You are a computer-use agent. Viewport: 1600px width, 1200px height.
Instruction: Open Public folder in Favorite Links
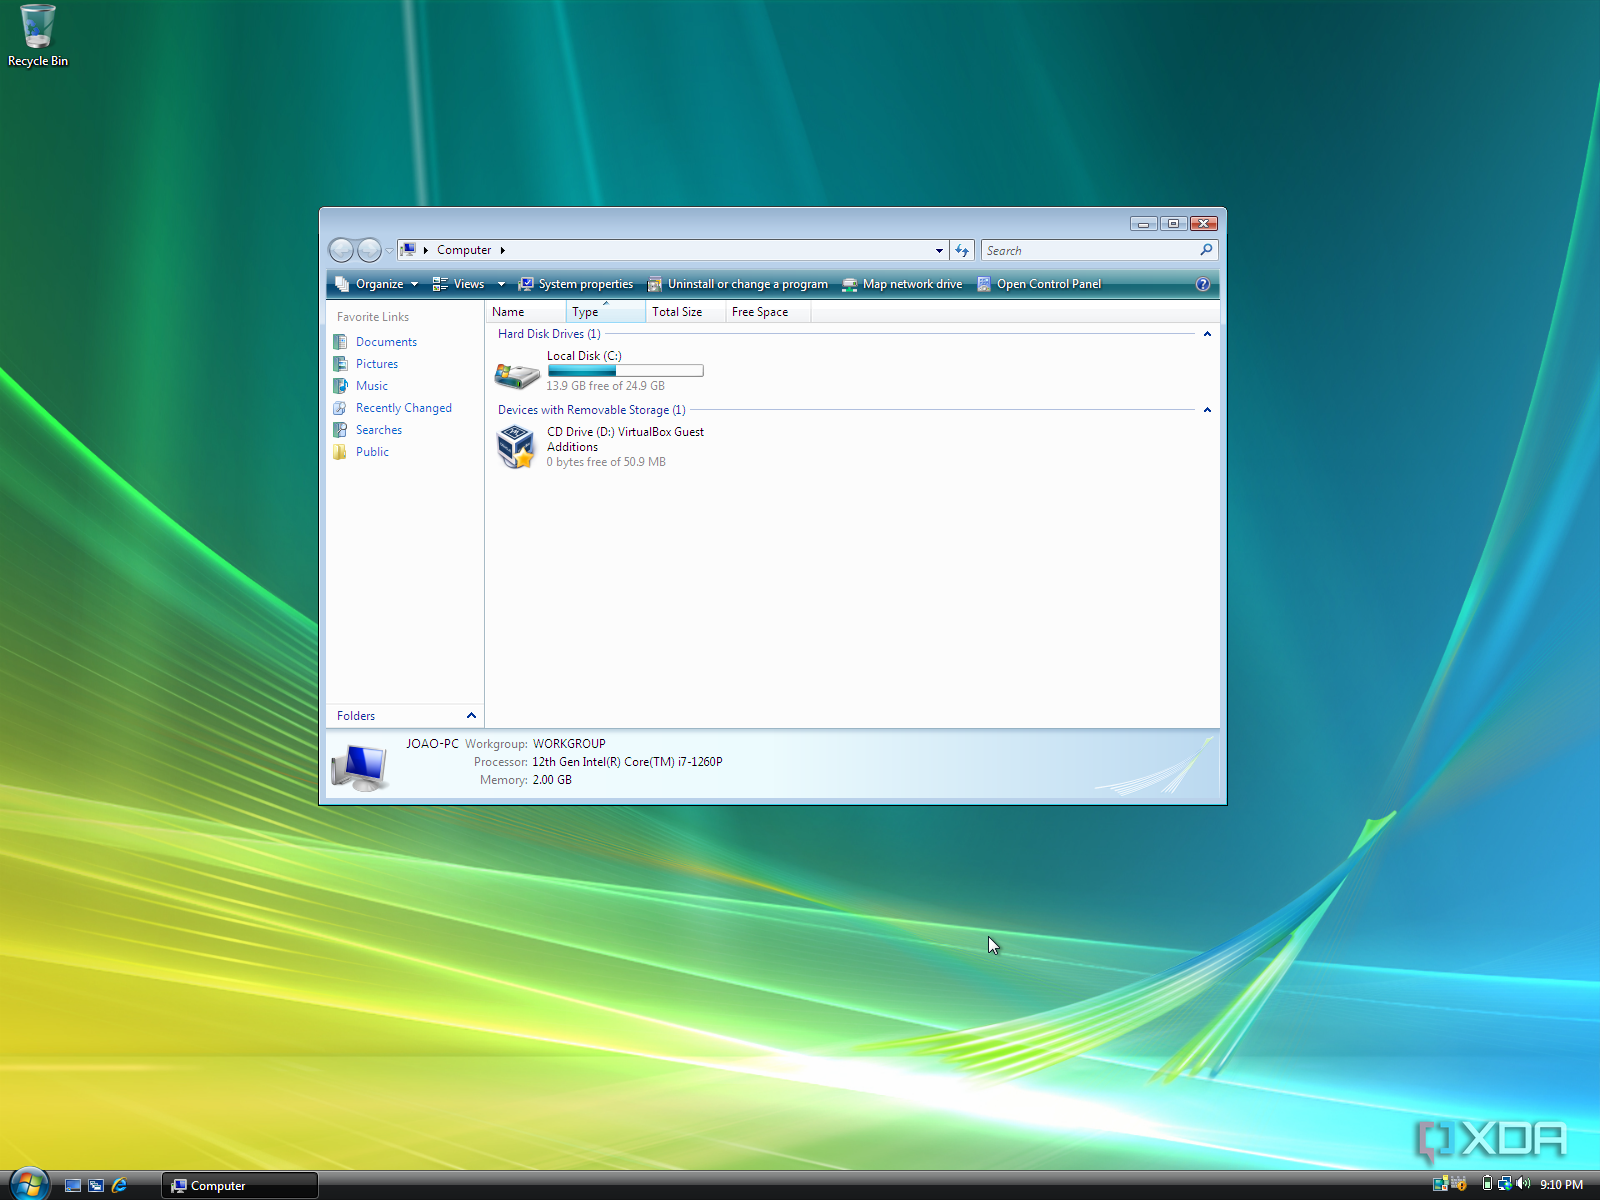click(x=372, y=452)
